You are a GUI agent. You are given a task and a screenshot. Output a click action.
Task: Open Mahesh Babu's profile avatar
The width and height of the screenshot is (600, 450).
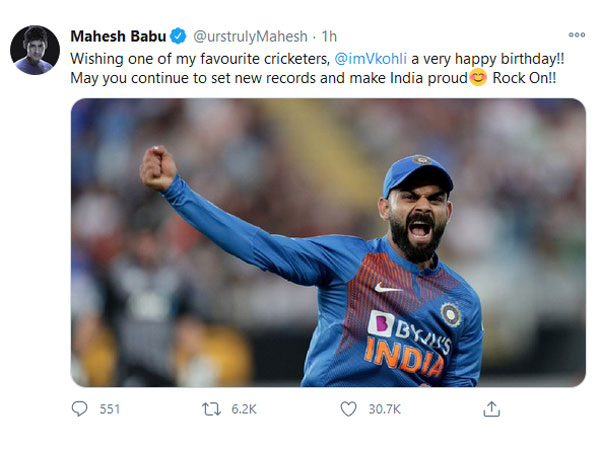[x=36, y=50]
